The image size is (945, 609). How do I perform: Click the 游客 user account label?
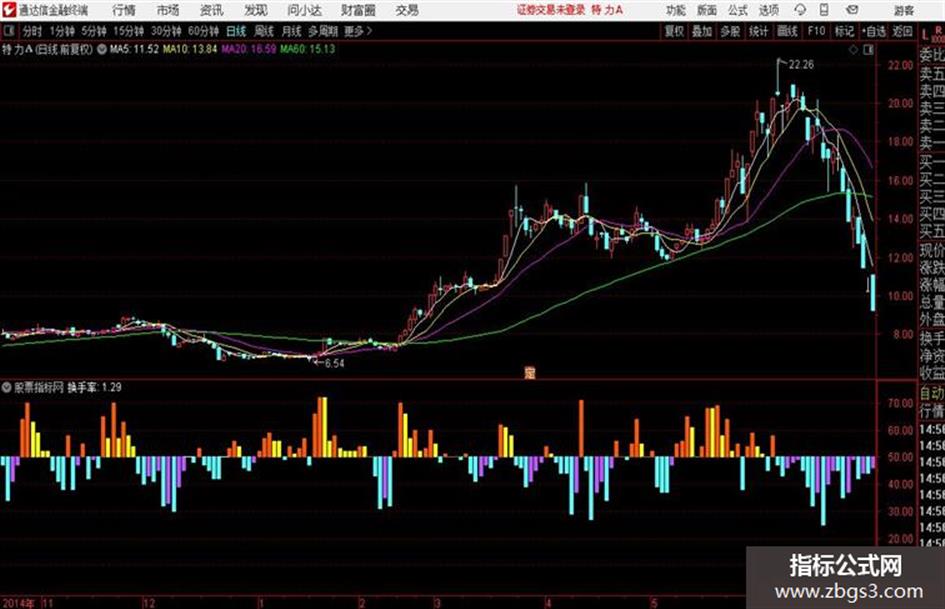(903, 10)
